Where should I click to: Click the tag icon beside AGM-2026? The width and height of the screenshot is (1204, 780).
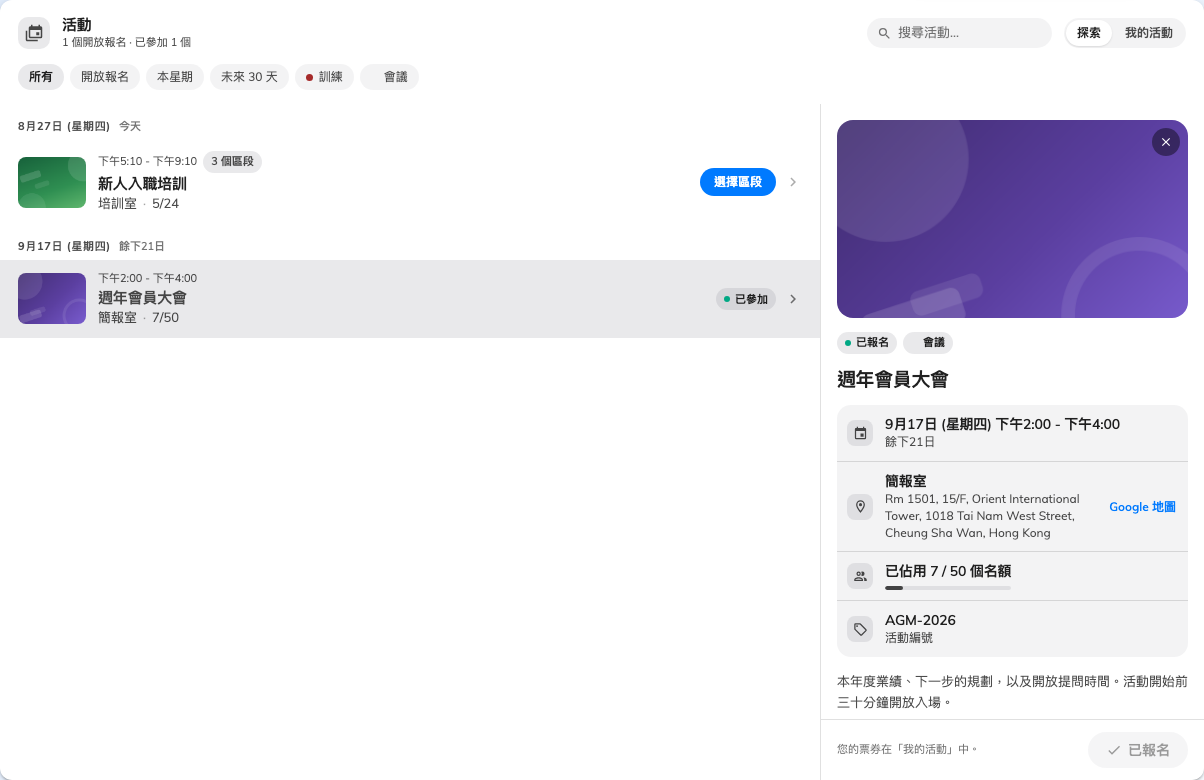[x=860, y=629]
